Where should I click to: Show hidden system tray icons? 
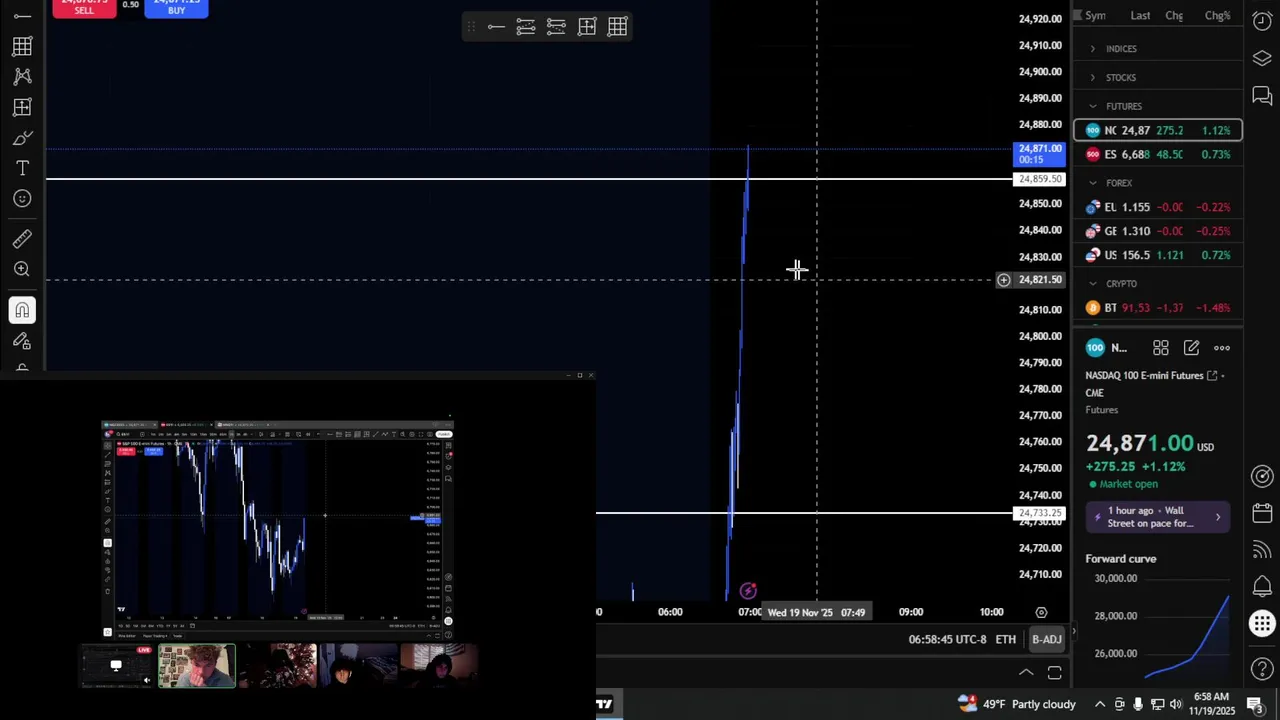tap(1099, 704)
